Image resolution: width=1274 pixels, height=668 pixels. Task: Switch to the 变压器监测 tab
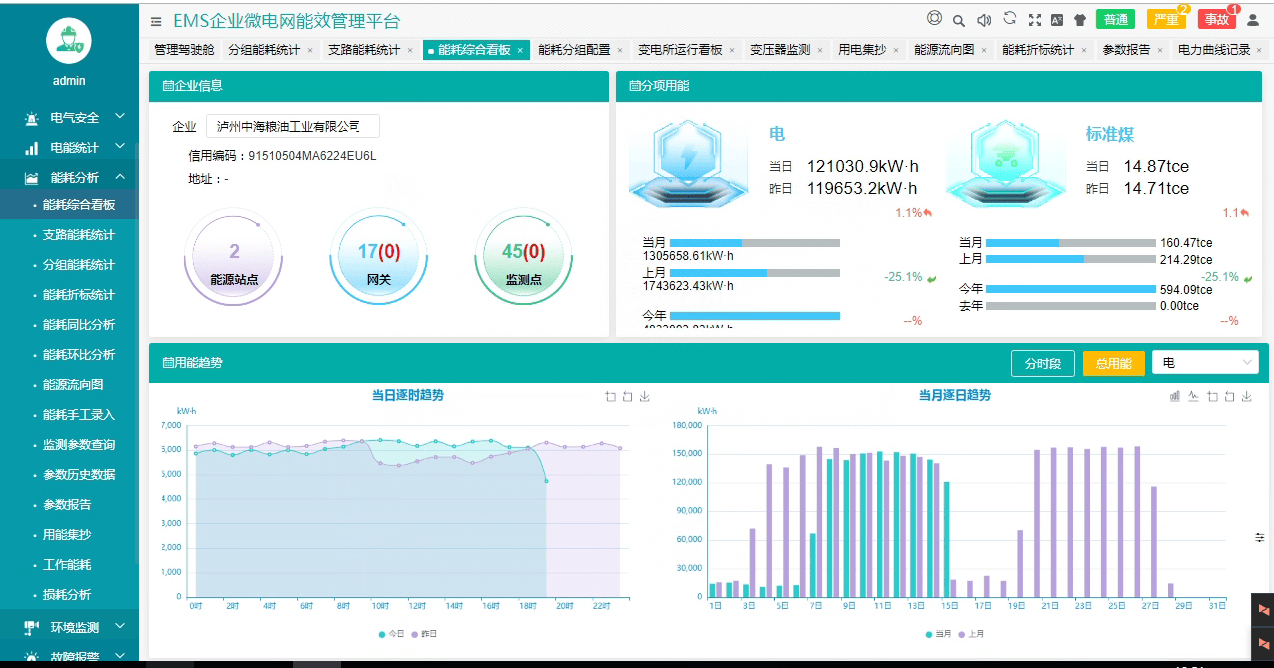(780, 50)
